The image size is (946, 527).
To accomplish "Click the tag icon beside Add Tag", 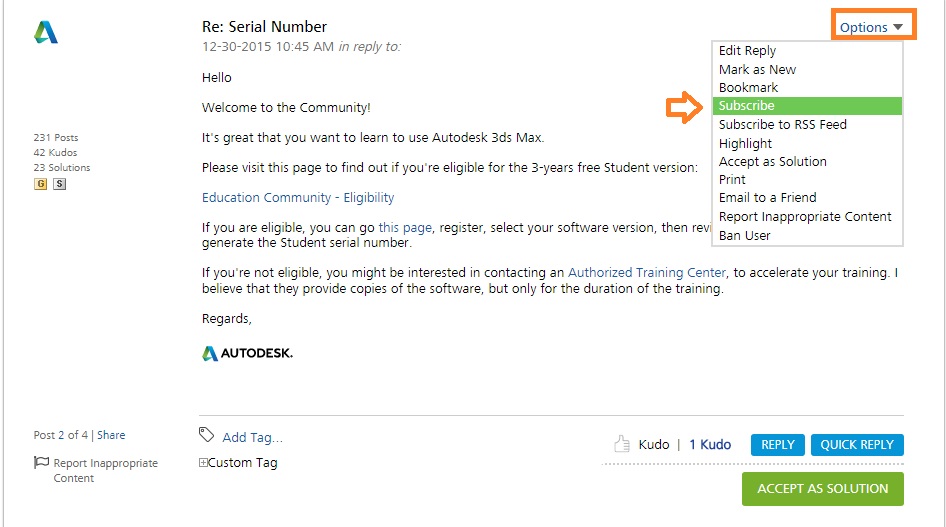I will 207,435.
